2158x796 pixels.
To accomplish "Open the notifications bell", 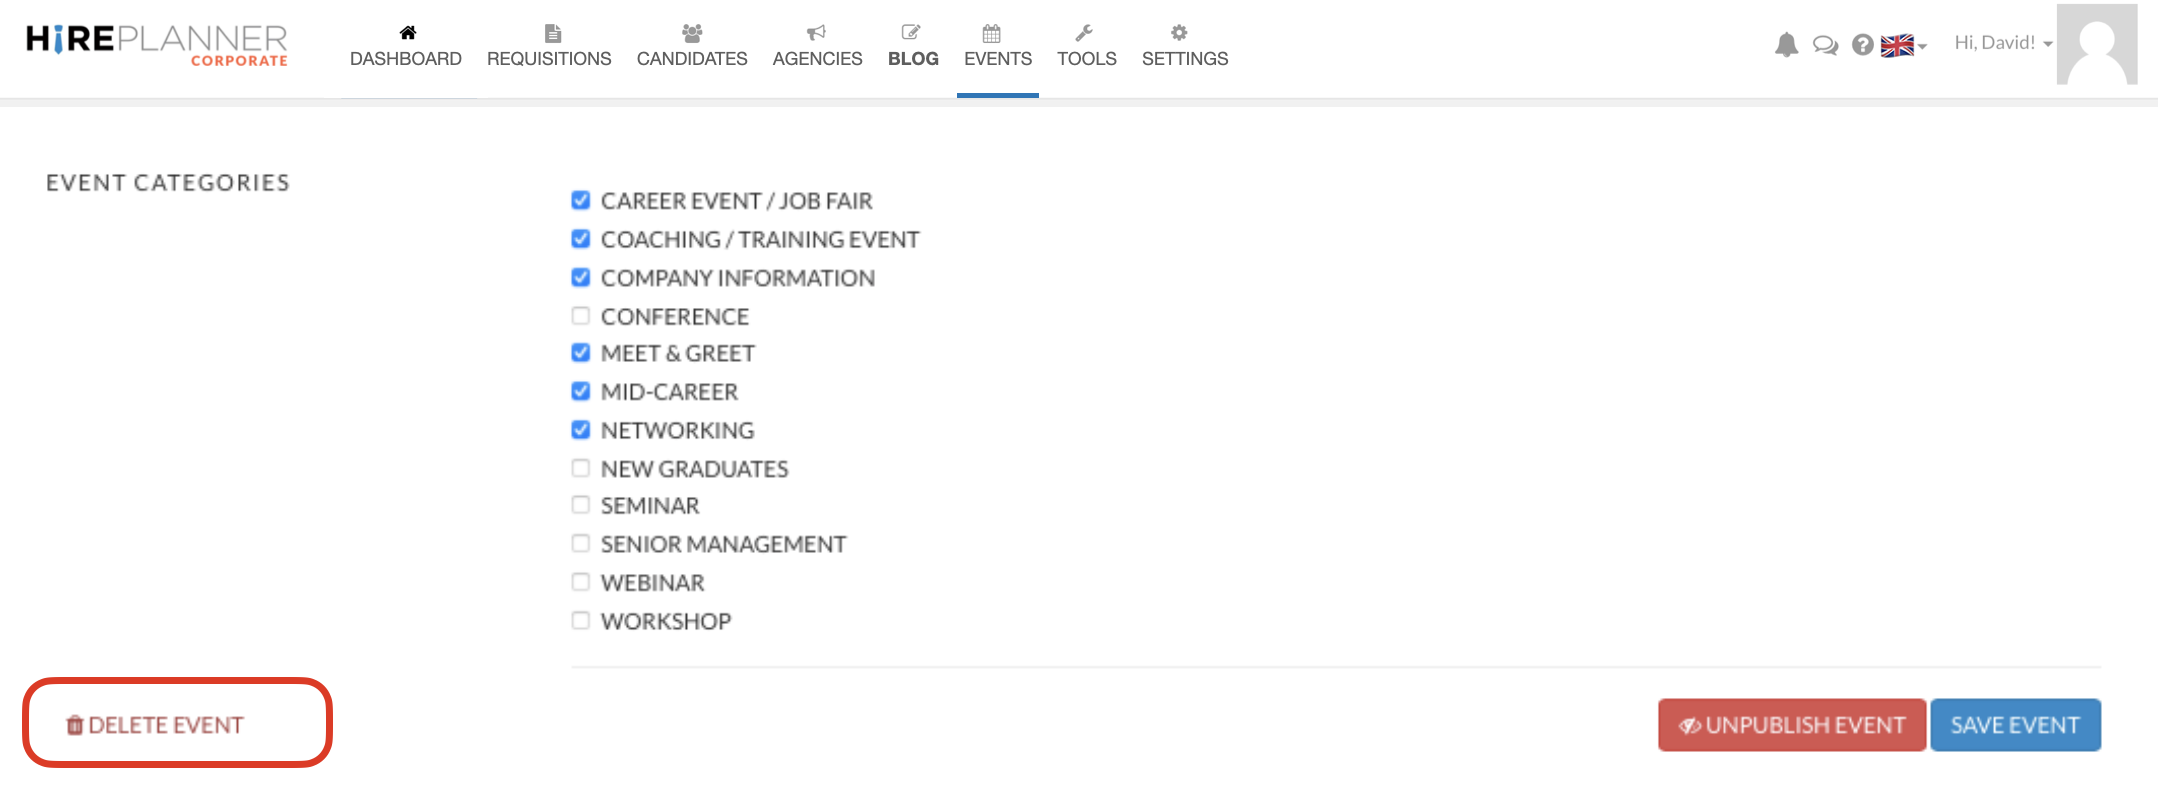I will [x=1786, y=45].
